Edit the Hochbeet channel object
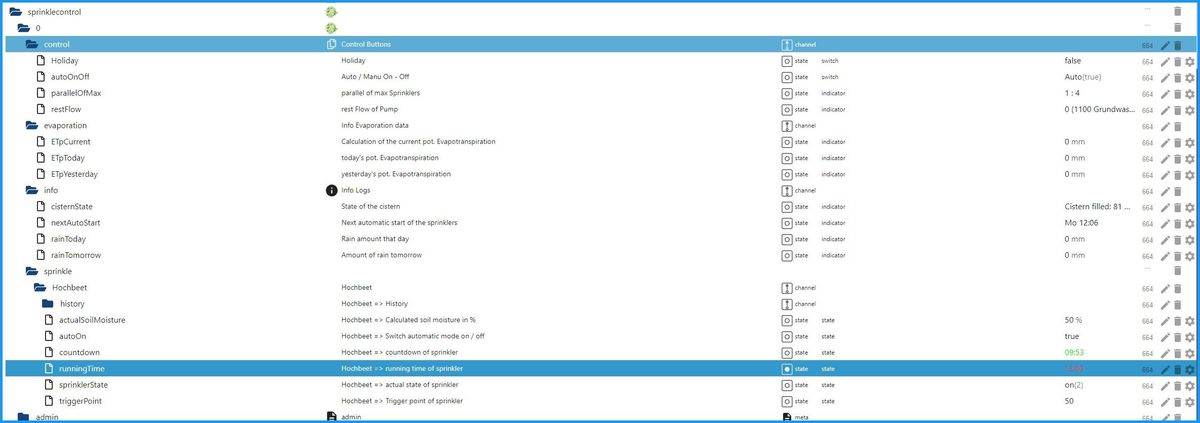The height and width of the screenshot is (423, 1200). click(1165, 288)
